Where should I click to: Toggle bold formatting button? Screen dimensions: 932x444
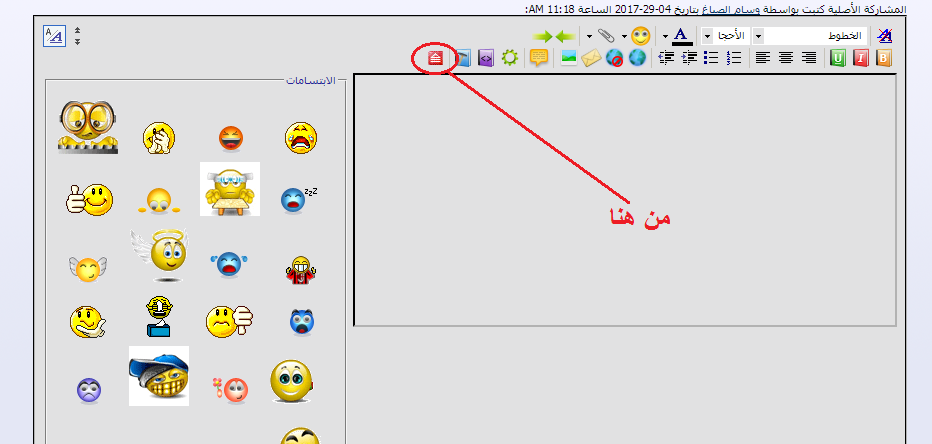884,58
